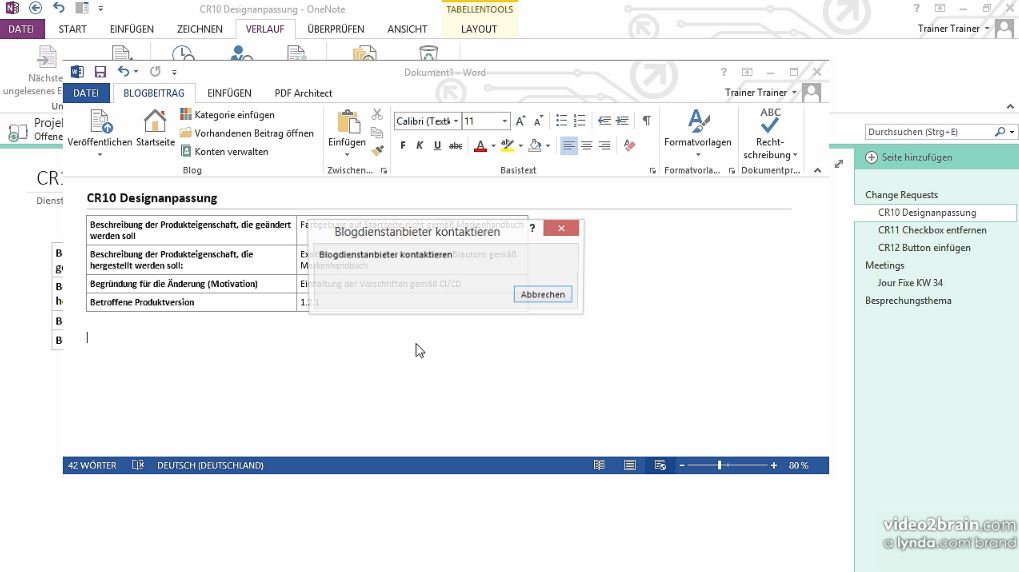Viewport: 1019px width, 572px height.
Task: Apply numbered list formatting
Action: (580, 121)
